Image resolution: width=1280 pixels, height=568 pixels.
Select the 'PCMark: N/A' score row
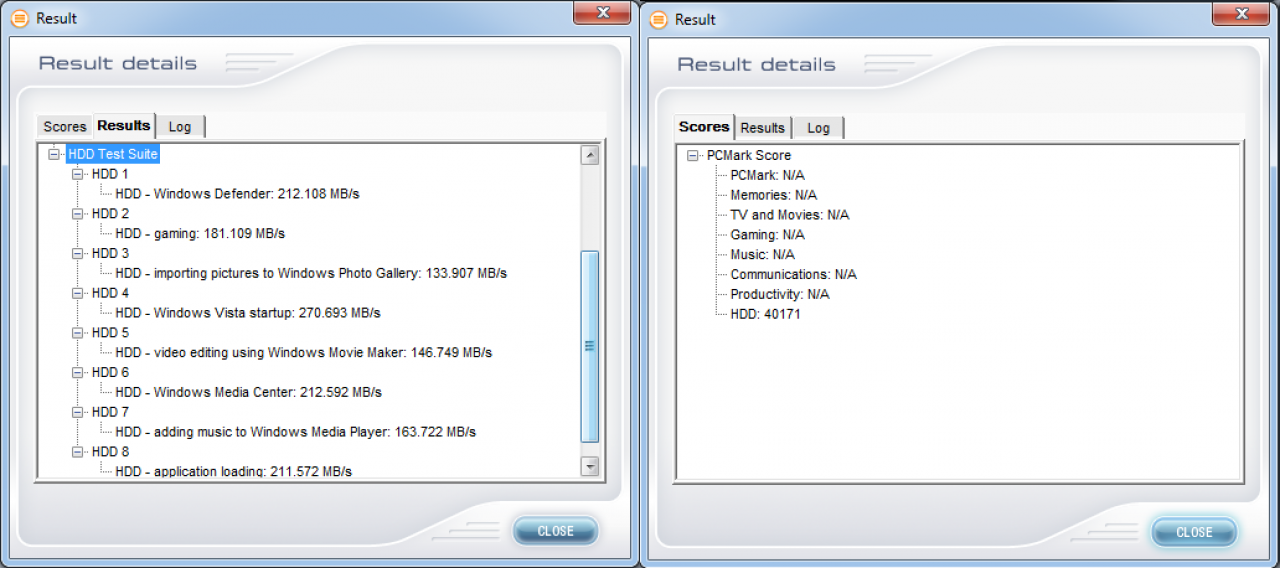pyautogui.click(x=767, y=175)
